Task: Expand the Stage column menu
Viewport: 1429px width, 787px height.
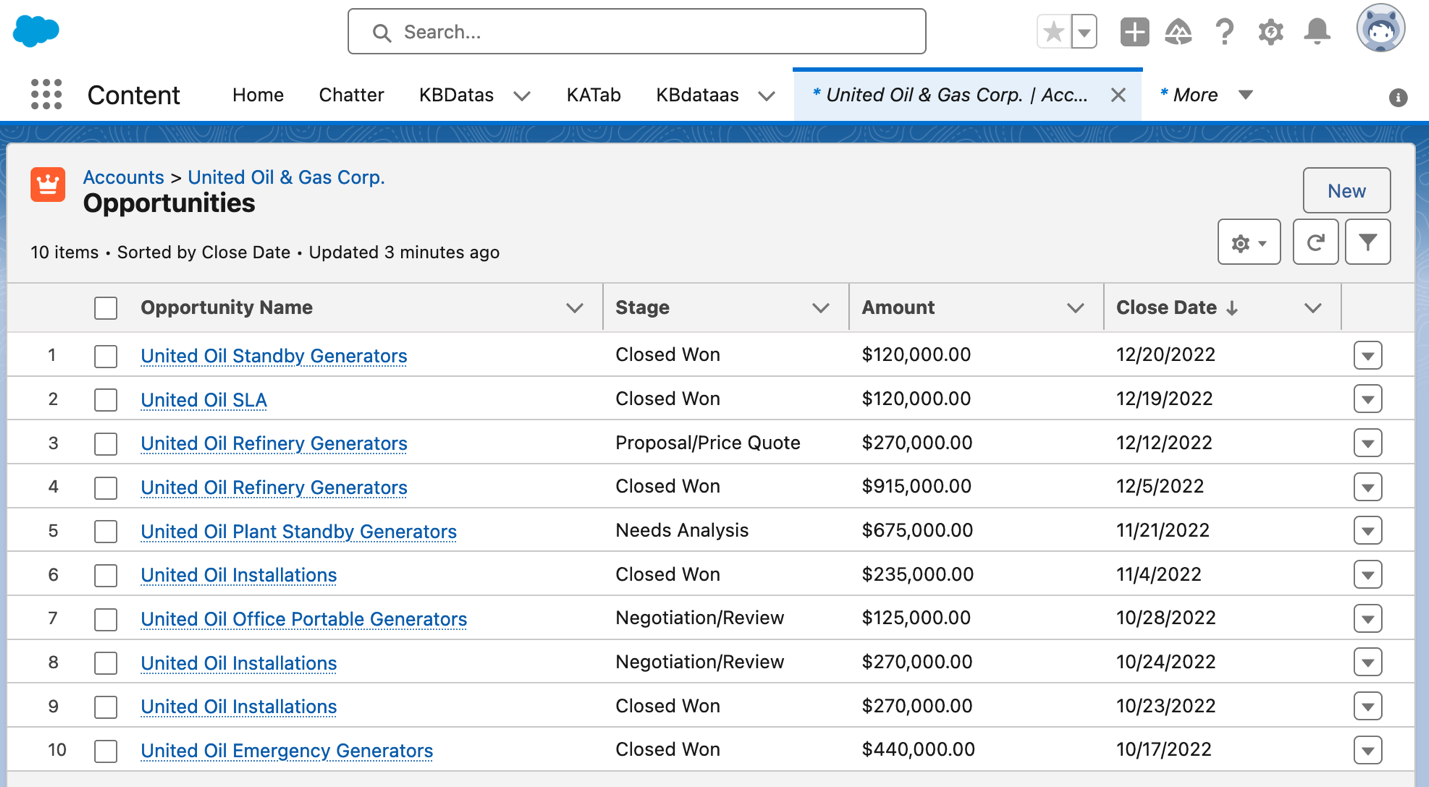Action: 820,308
